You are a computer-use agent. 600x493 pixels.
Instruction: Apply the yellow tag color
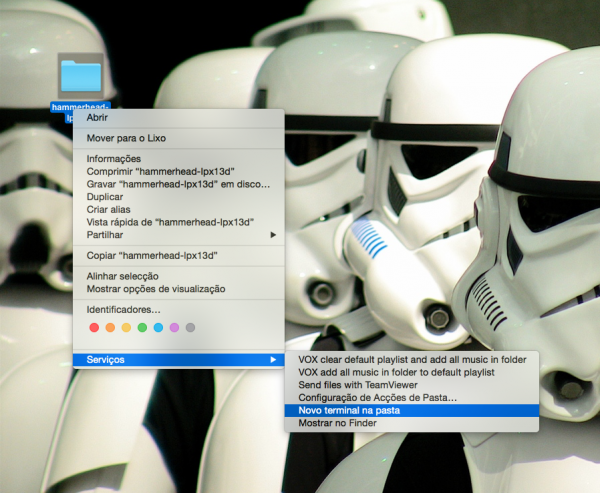point(126,328)
